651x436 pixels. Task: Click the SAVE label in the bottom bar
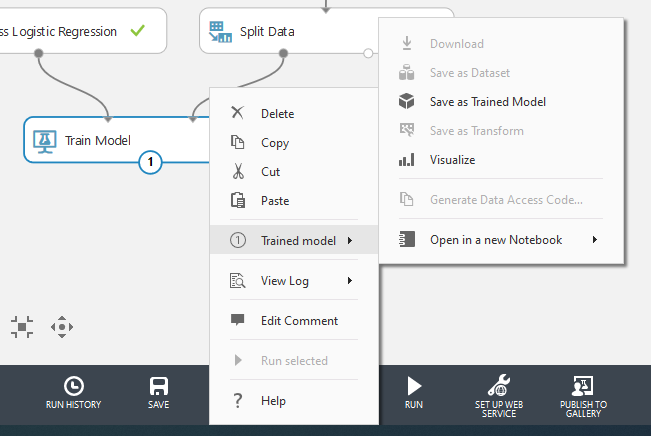click(x=159, y=405)
